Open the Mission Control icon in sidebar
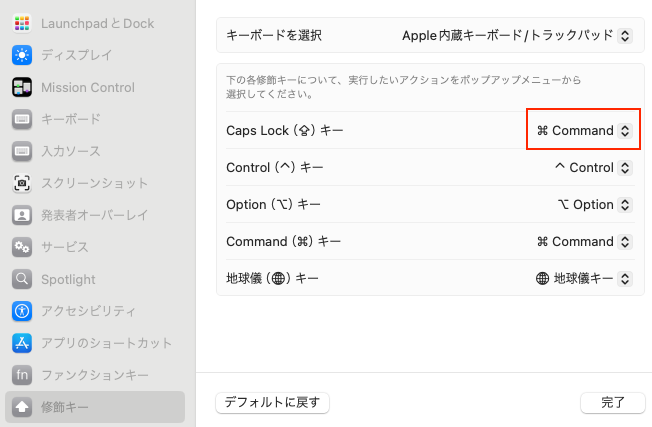Image resolution: width=652 pixels, height=427 pixels. point(22,87)
